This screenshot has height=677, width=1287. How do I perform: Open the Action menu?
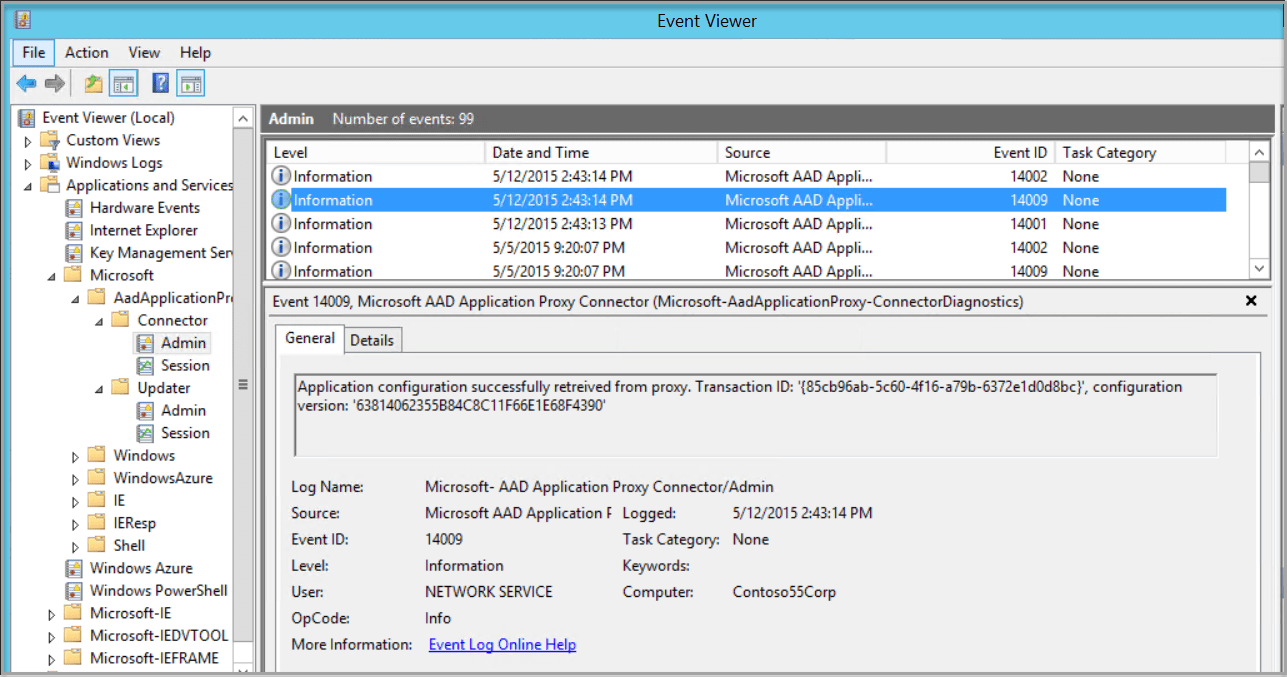pyautogui.click(x=86, y=52)
